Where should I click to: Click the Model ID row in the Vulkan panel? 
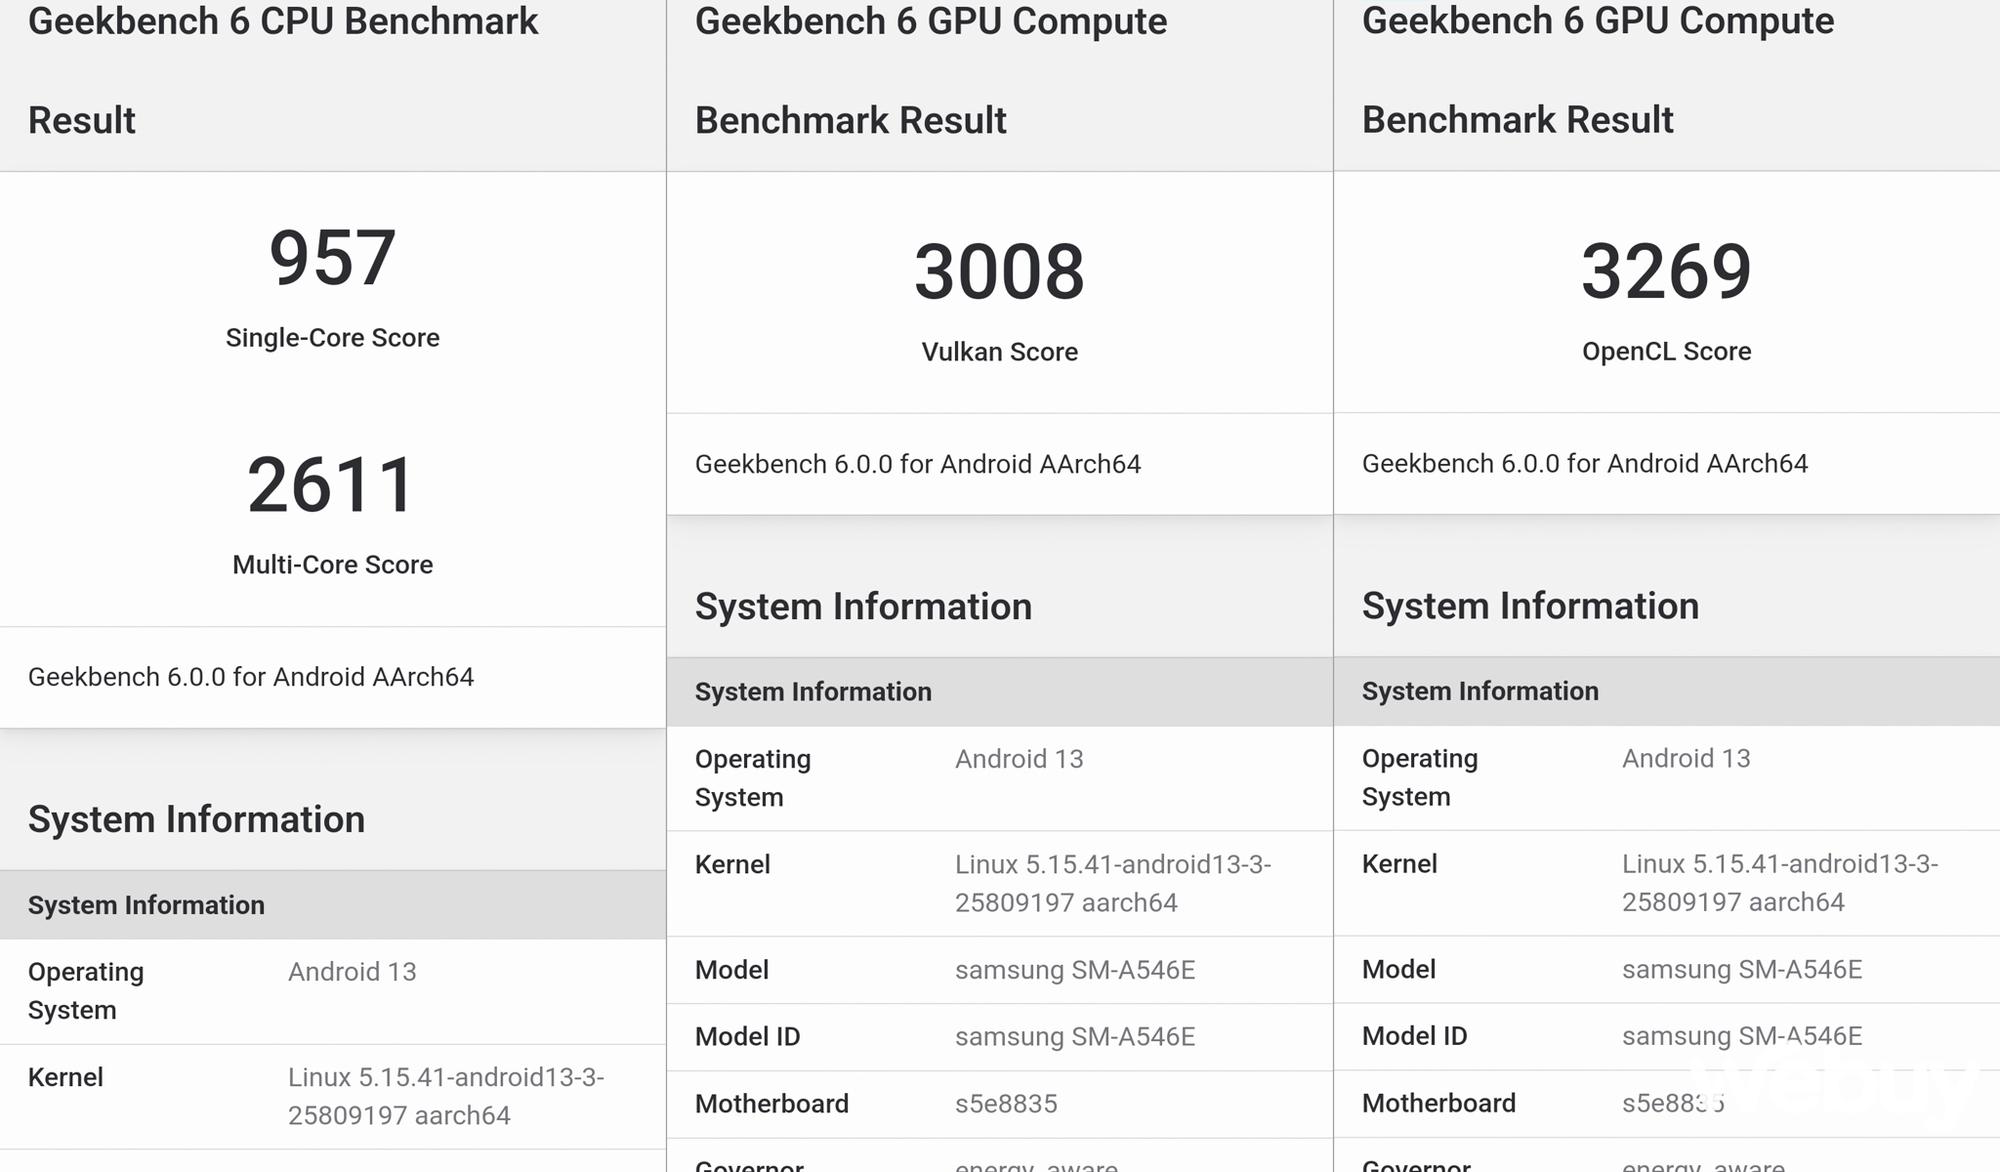[x=999, y=1037]
